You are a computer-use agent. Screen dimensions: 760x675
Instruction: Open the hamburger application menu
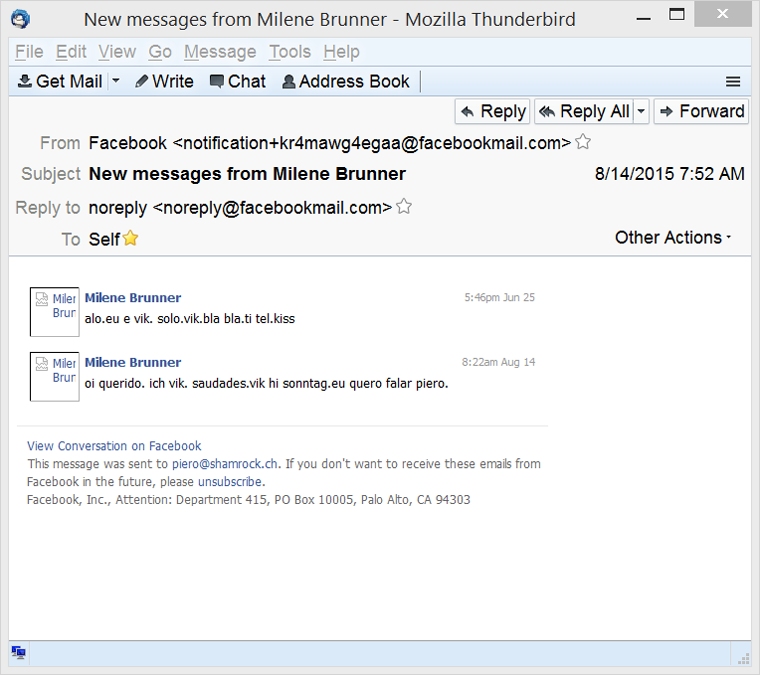pyautogui.click(x=733, y=82)
